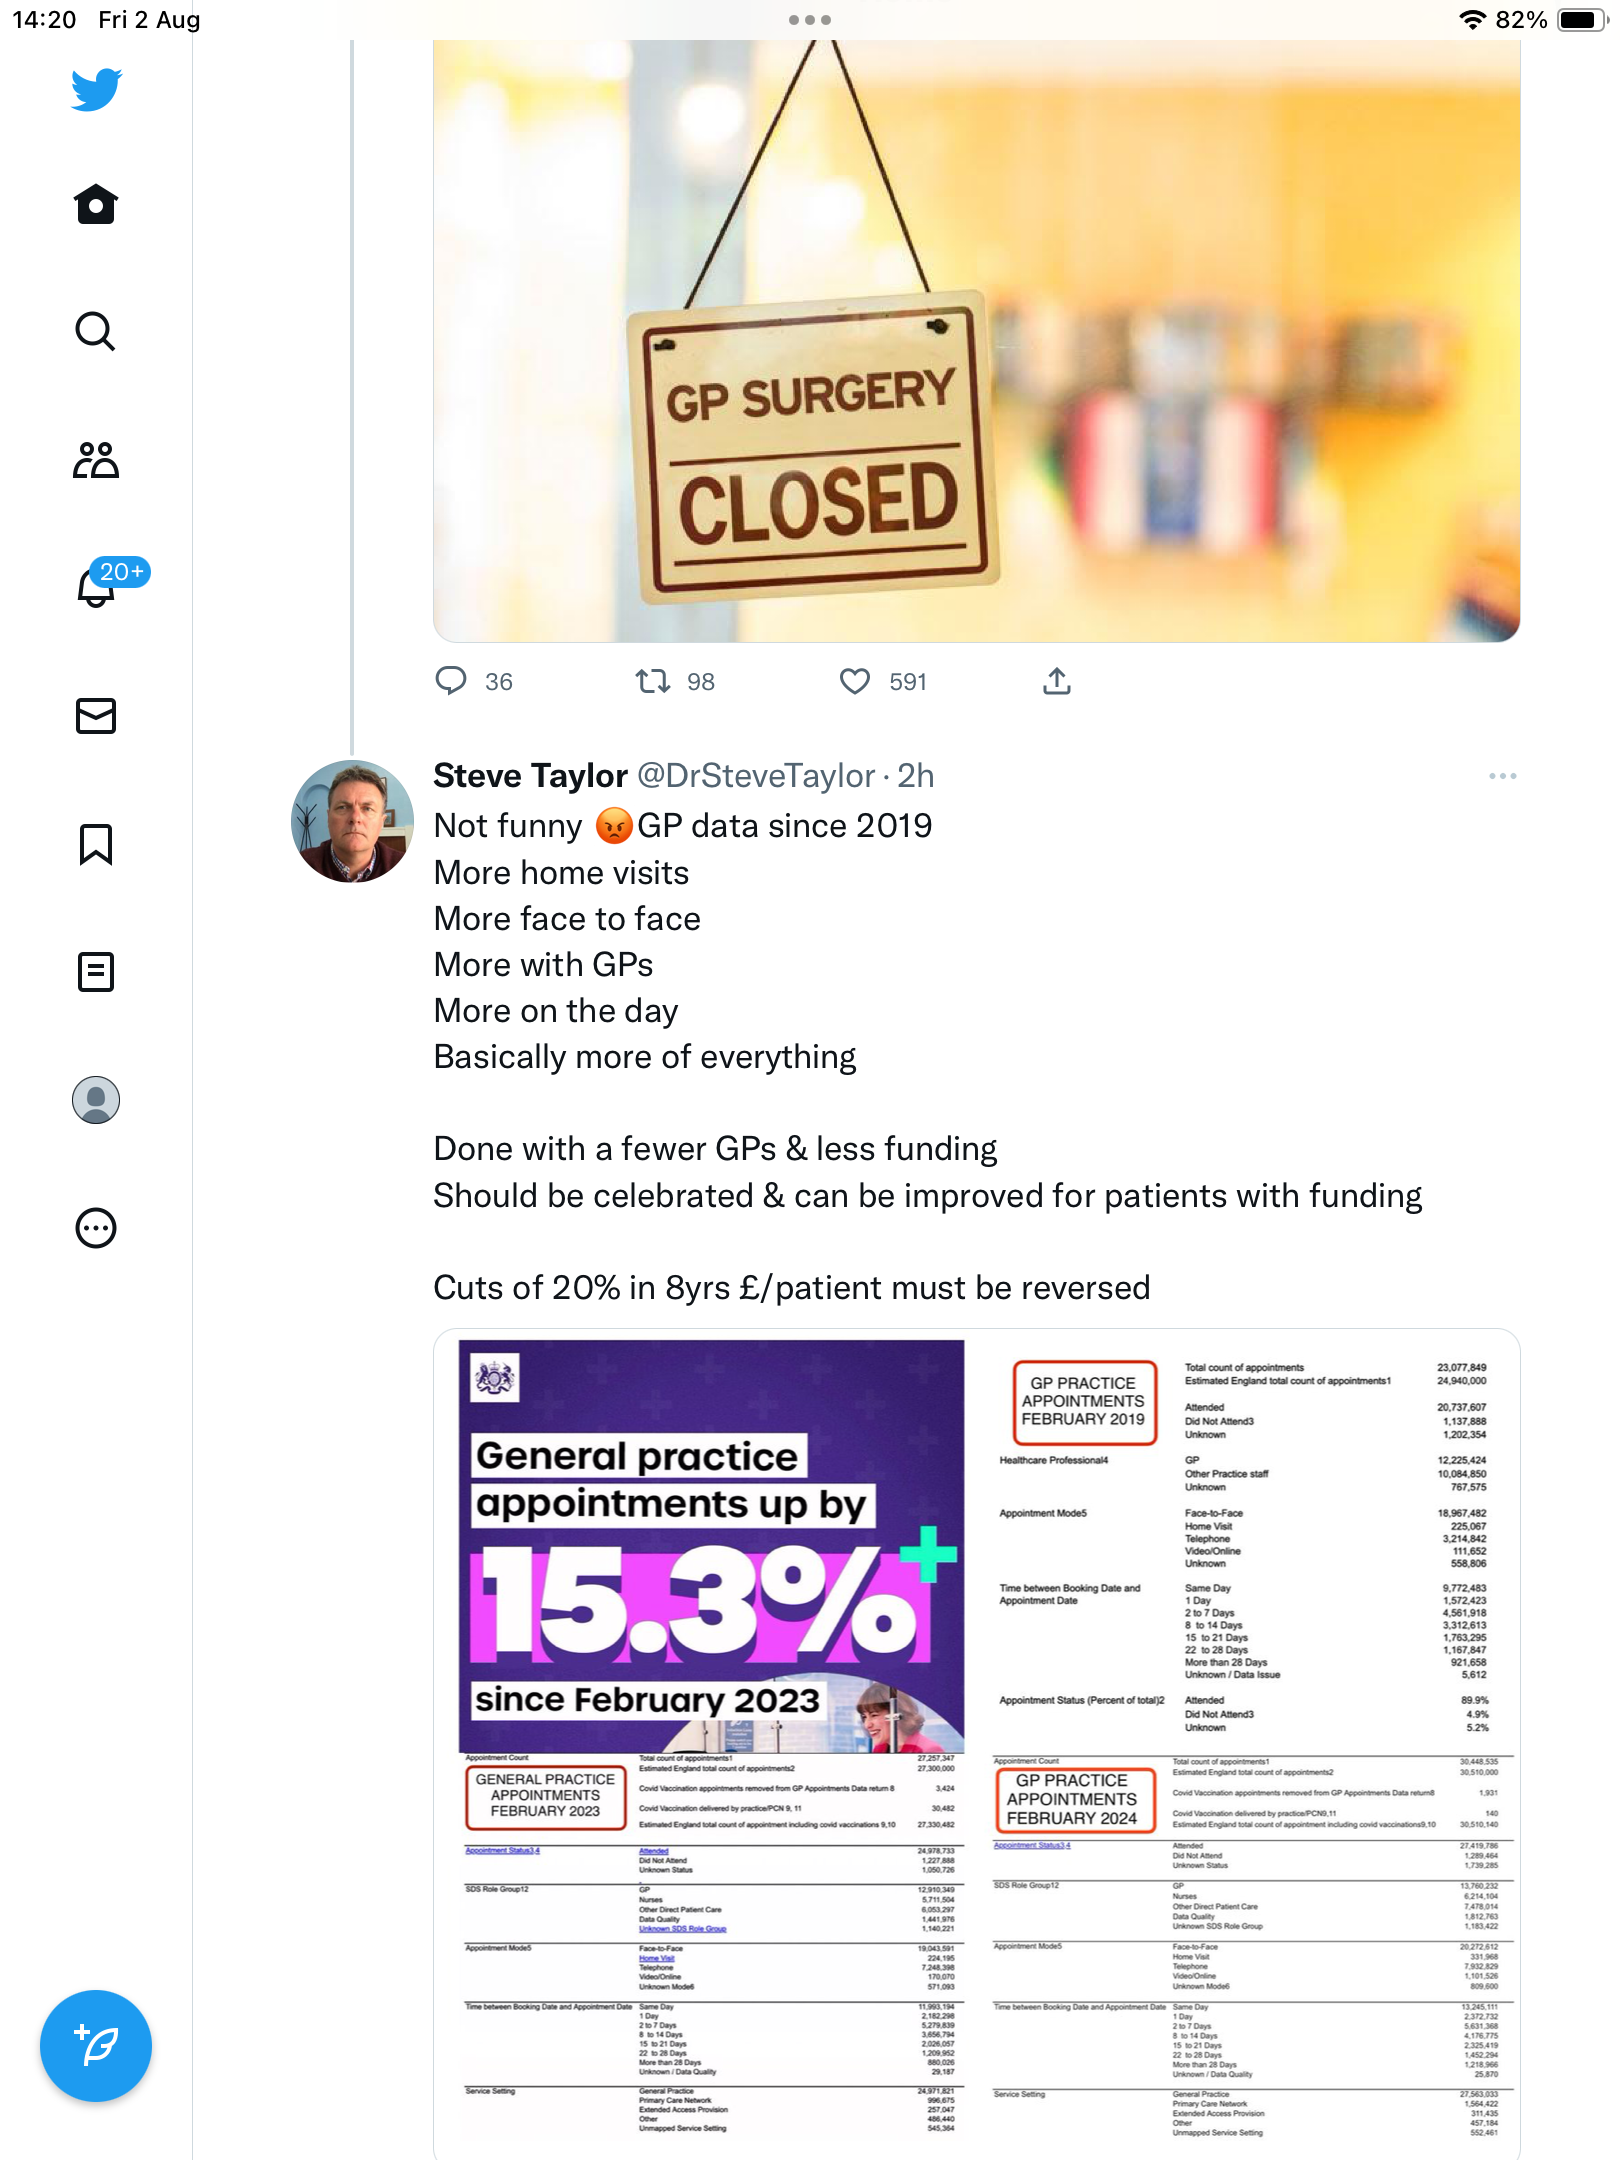Share the GP Surgery Closed tweet
The width and height of the screenshot is (1620, 2160).
click(x=1057, y=681)
